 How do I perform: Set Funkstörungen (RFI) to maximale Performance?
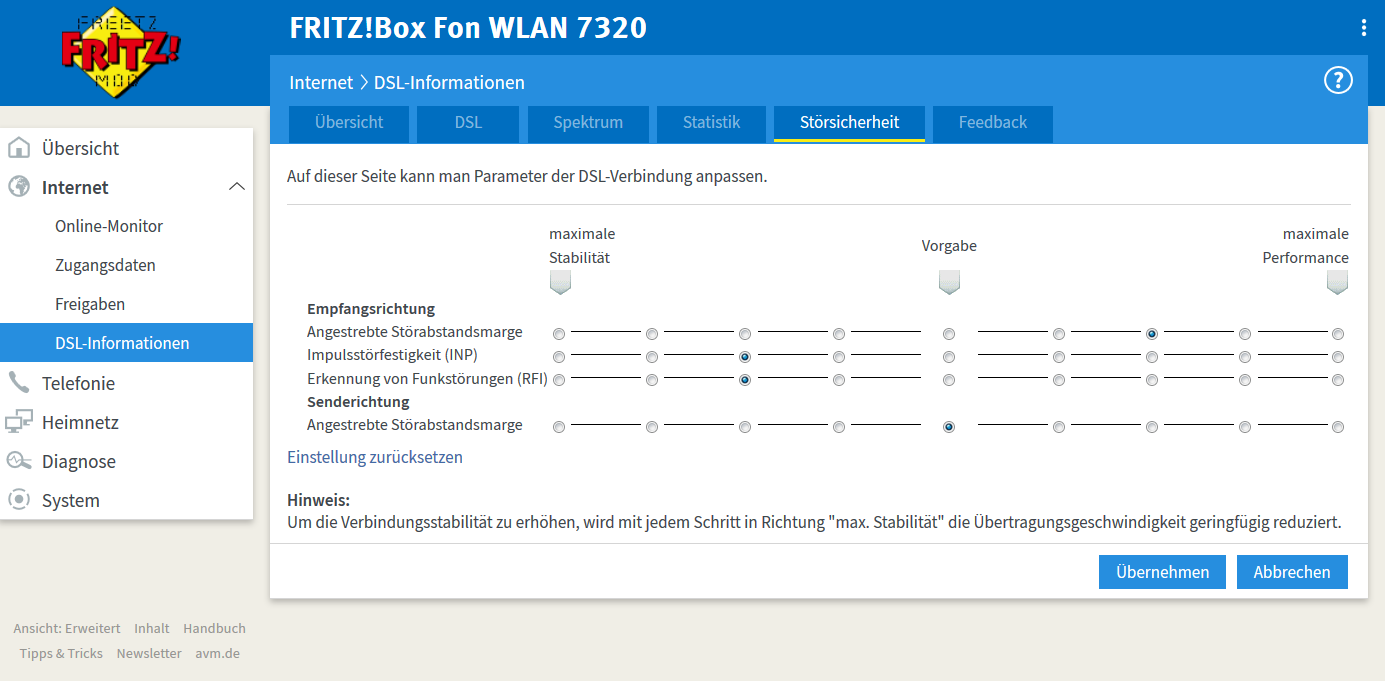[1338, 380]
